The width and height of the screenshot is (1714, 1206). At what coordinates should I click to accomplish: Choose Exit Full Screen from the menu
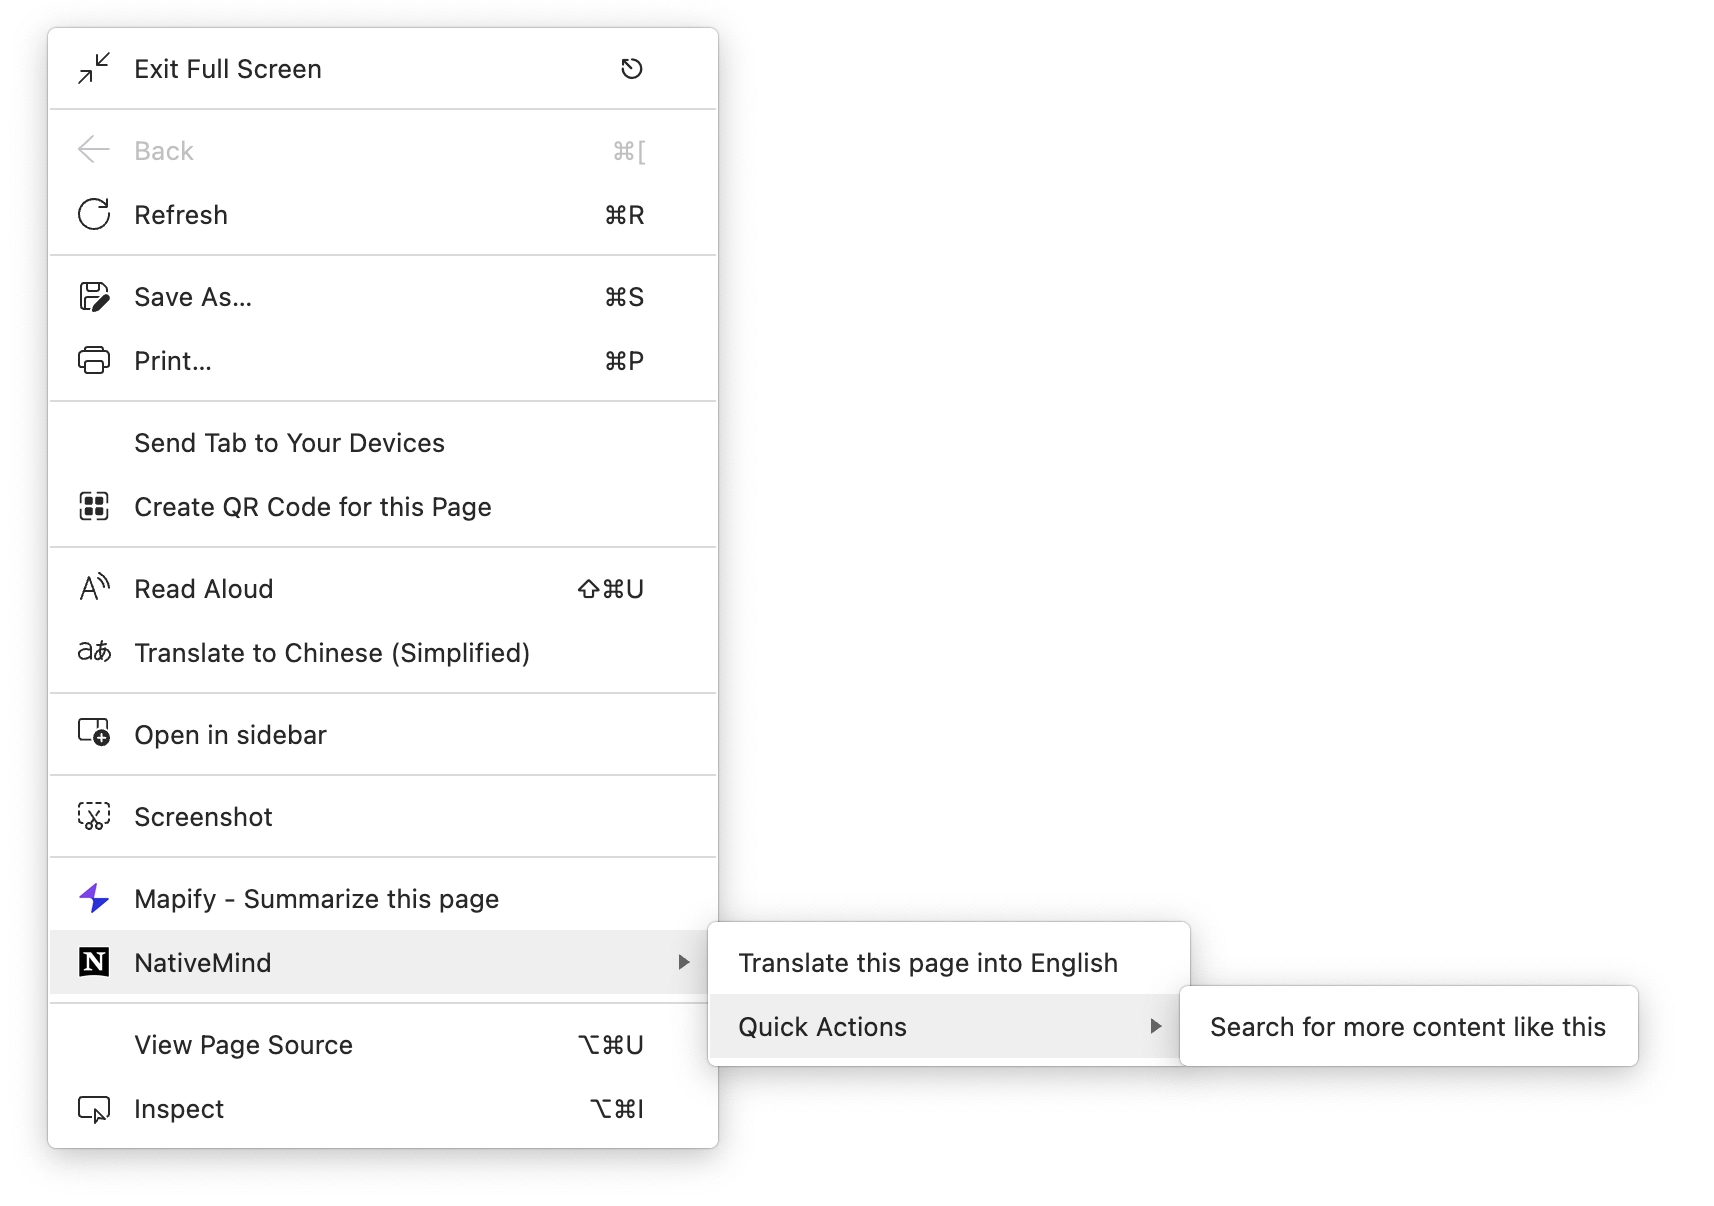tap(383, 69)
